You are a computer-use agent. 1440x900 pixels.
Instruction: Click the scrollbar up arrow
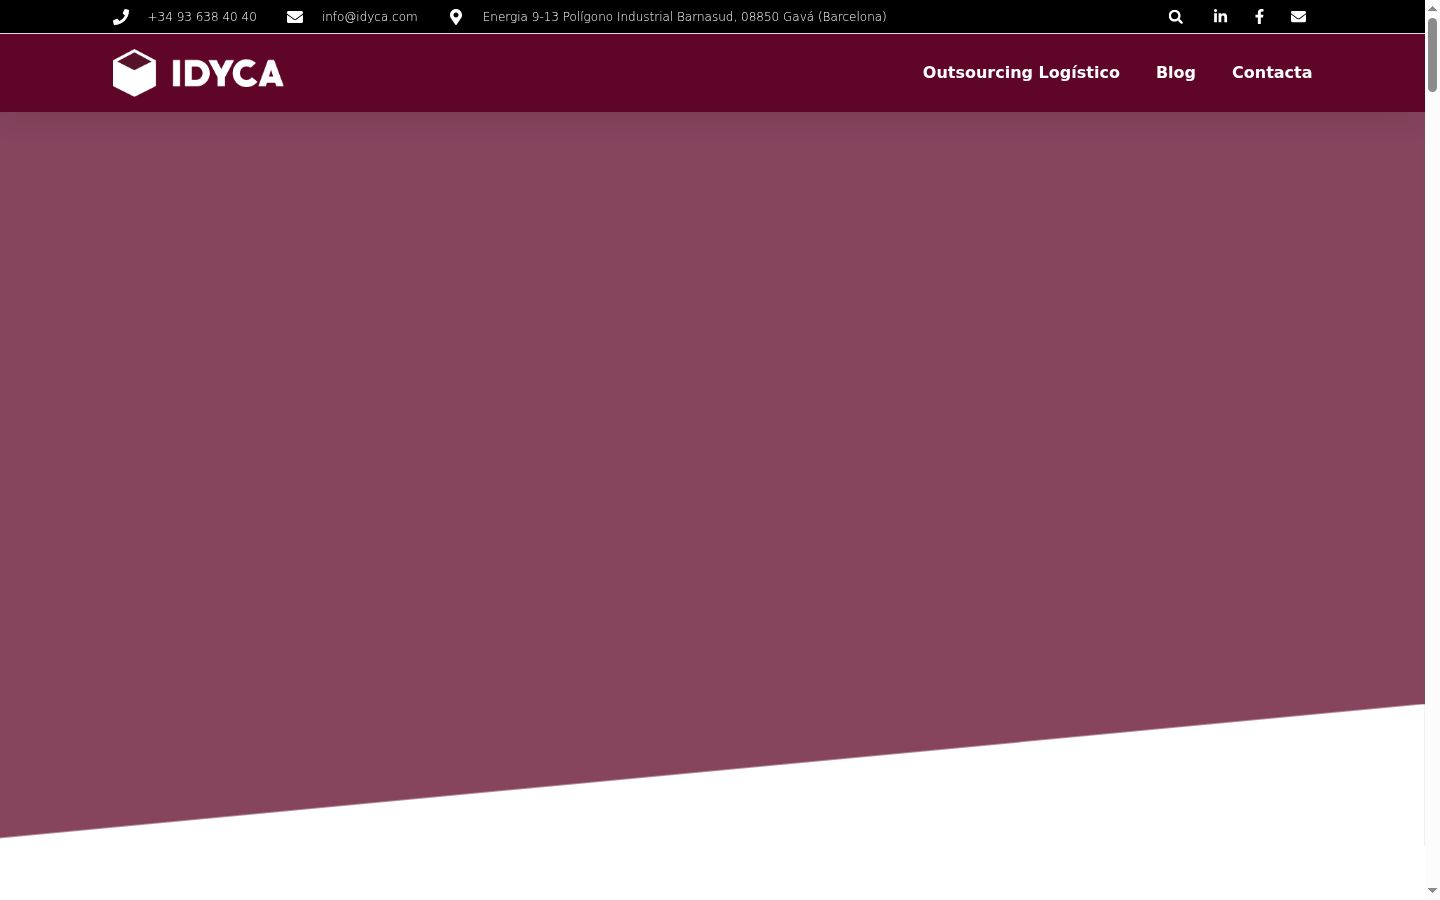(x=1432, y=7)
